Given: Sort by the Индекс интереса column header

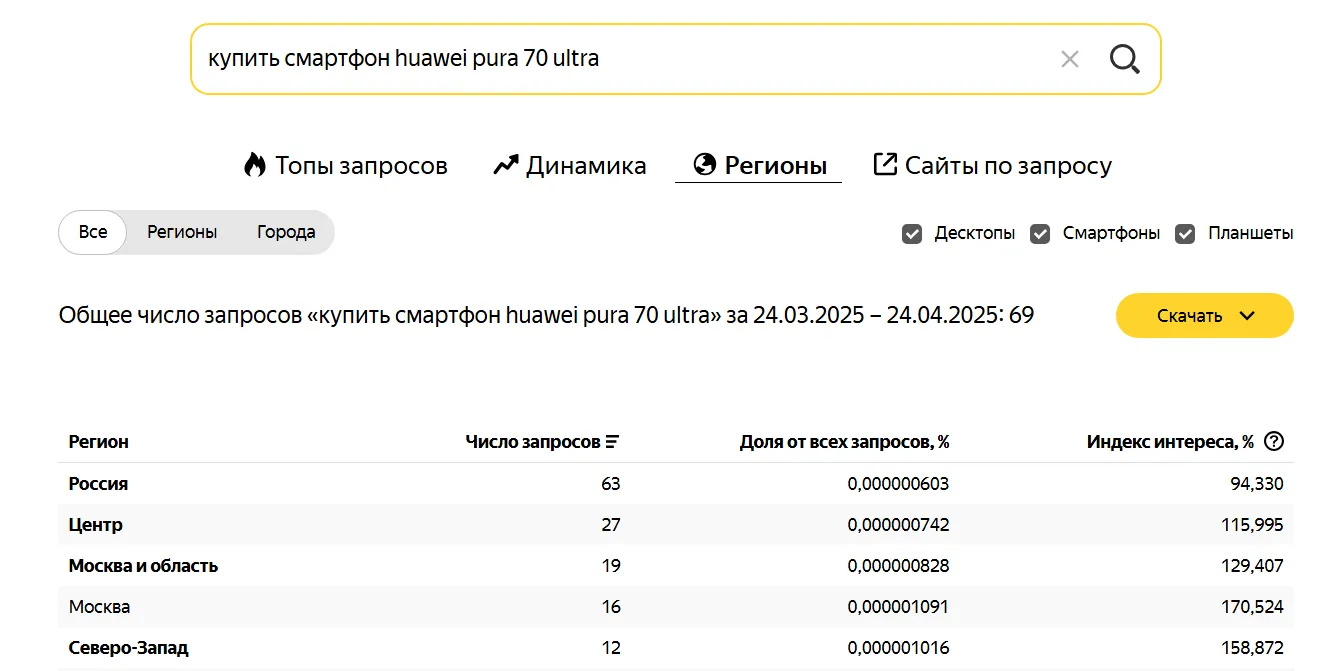Looking at the screenshot, I should pos(1170,442).
